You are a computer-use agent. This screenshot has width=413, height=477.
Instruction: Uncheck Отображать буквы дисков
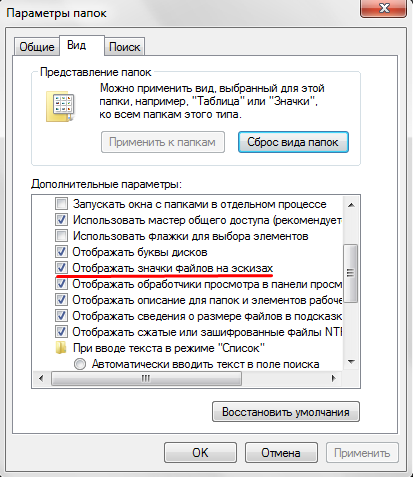61,252
